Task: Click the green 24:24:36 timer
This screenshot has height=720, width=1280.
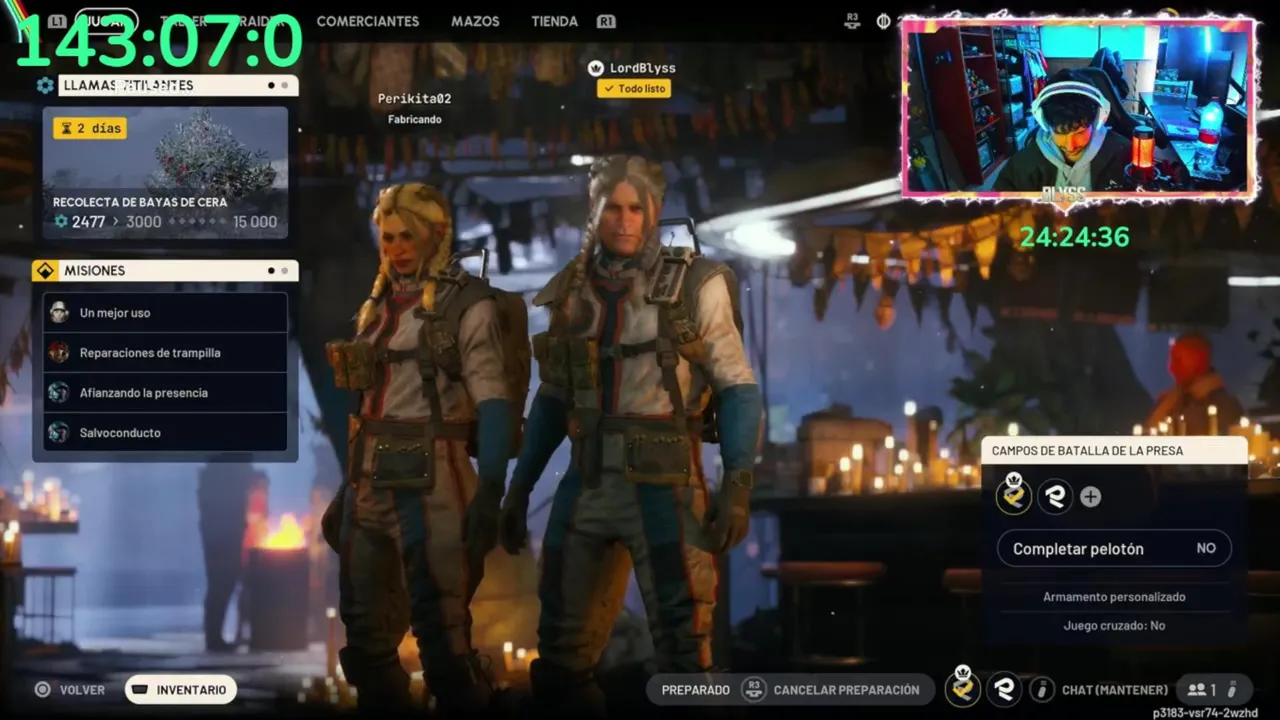Action: pyautogui.click(x=1074, y=237)
